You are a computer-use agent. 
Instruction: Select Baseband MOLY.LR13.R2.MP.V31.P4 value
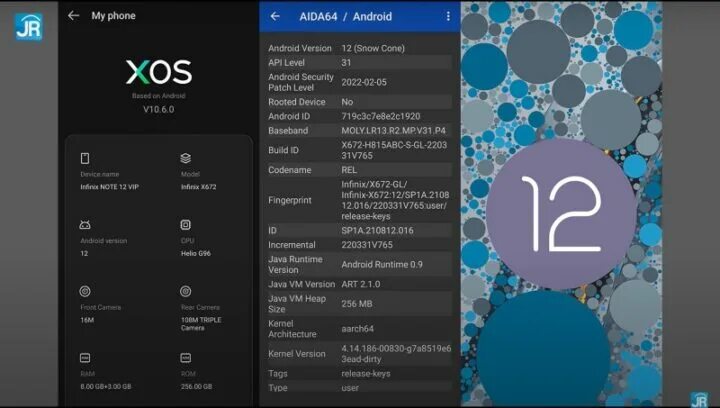394,130
